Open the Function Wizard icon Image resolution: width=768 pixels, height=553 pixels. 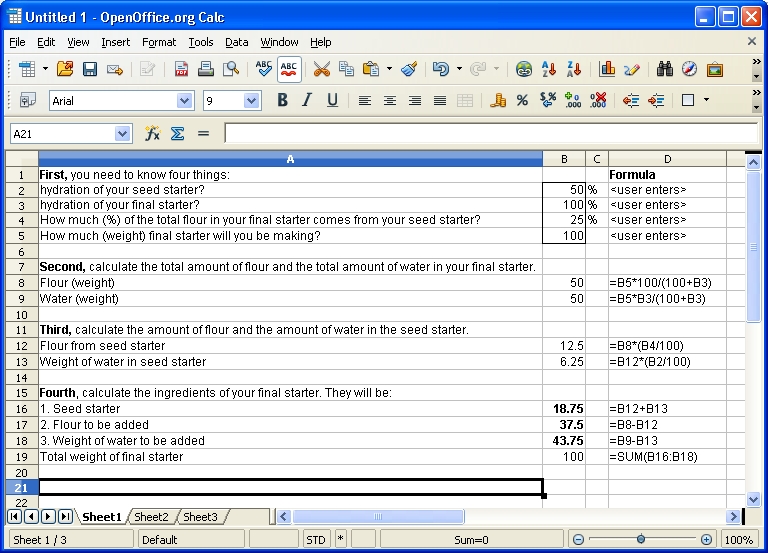pos(152,133)
